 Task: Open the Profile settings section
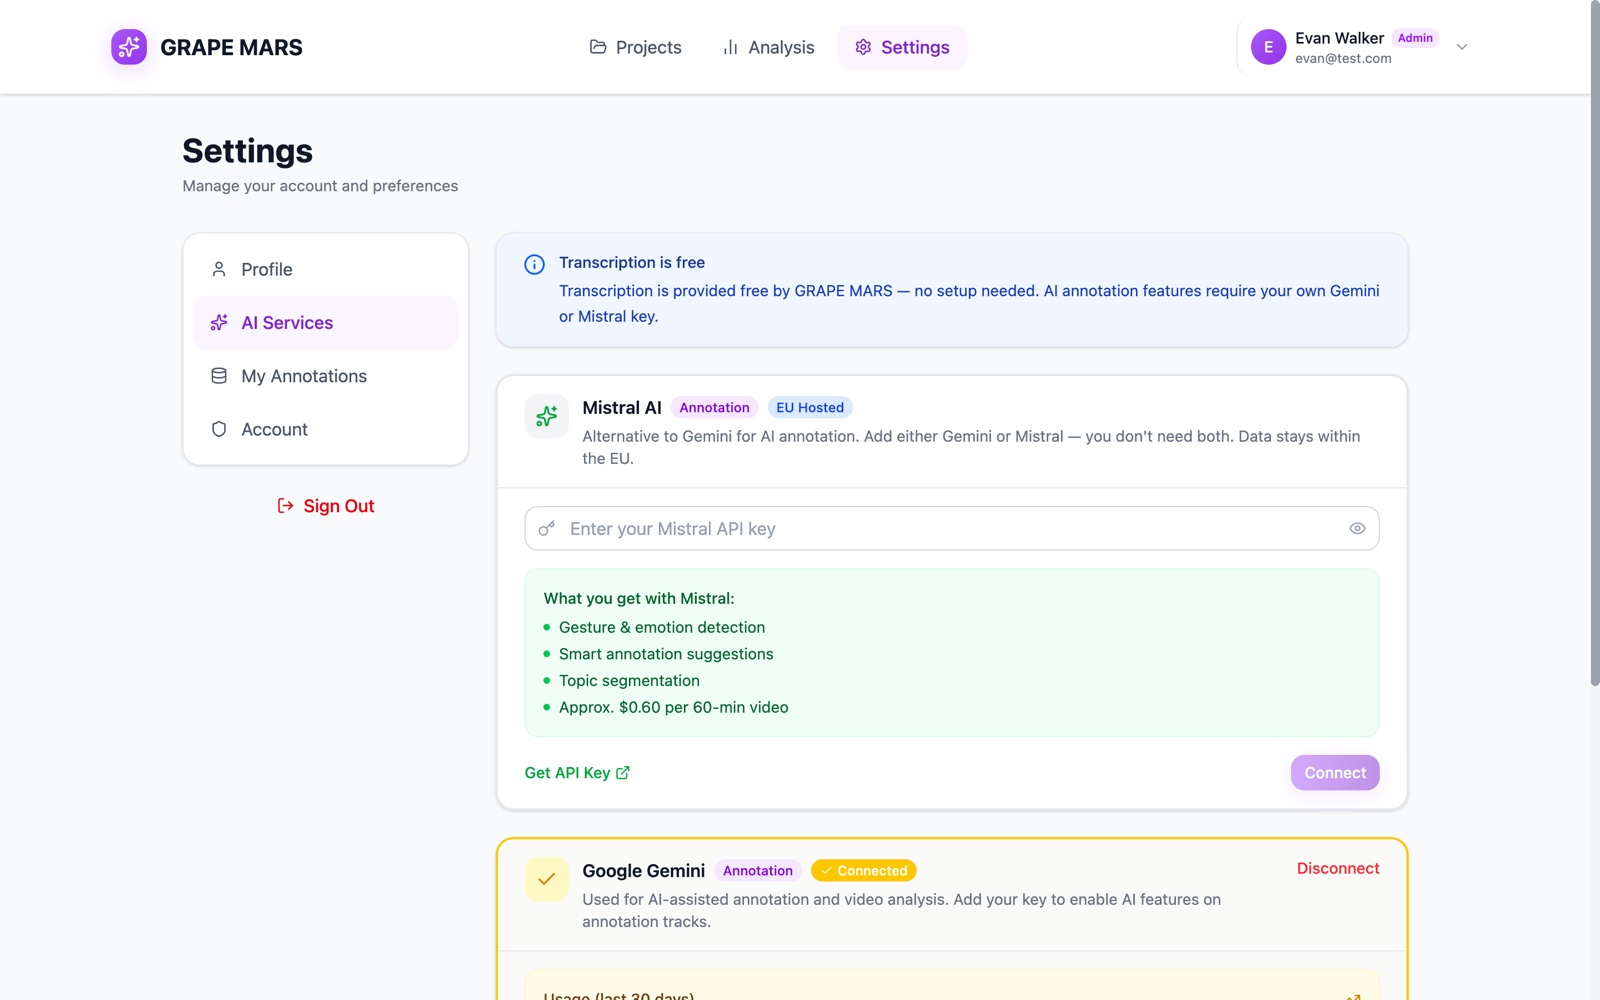[326, 269]
